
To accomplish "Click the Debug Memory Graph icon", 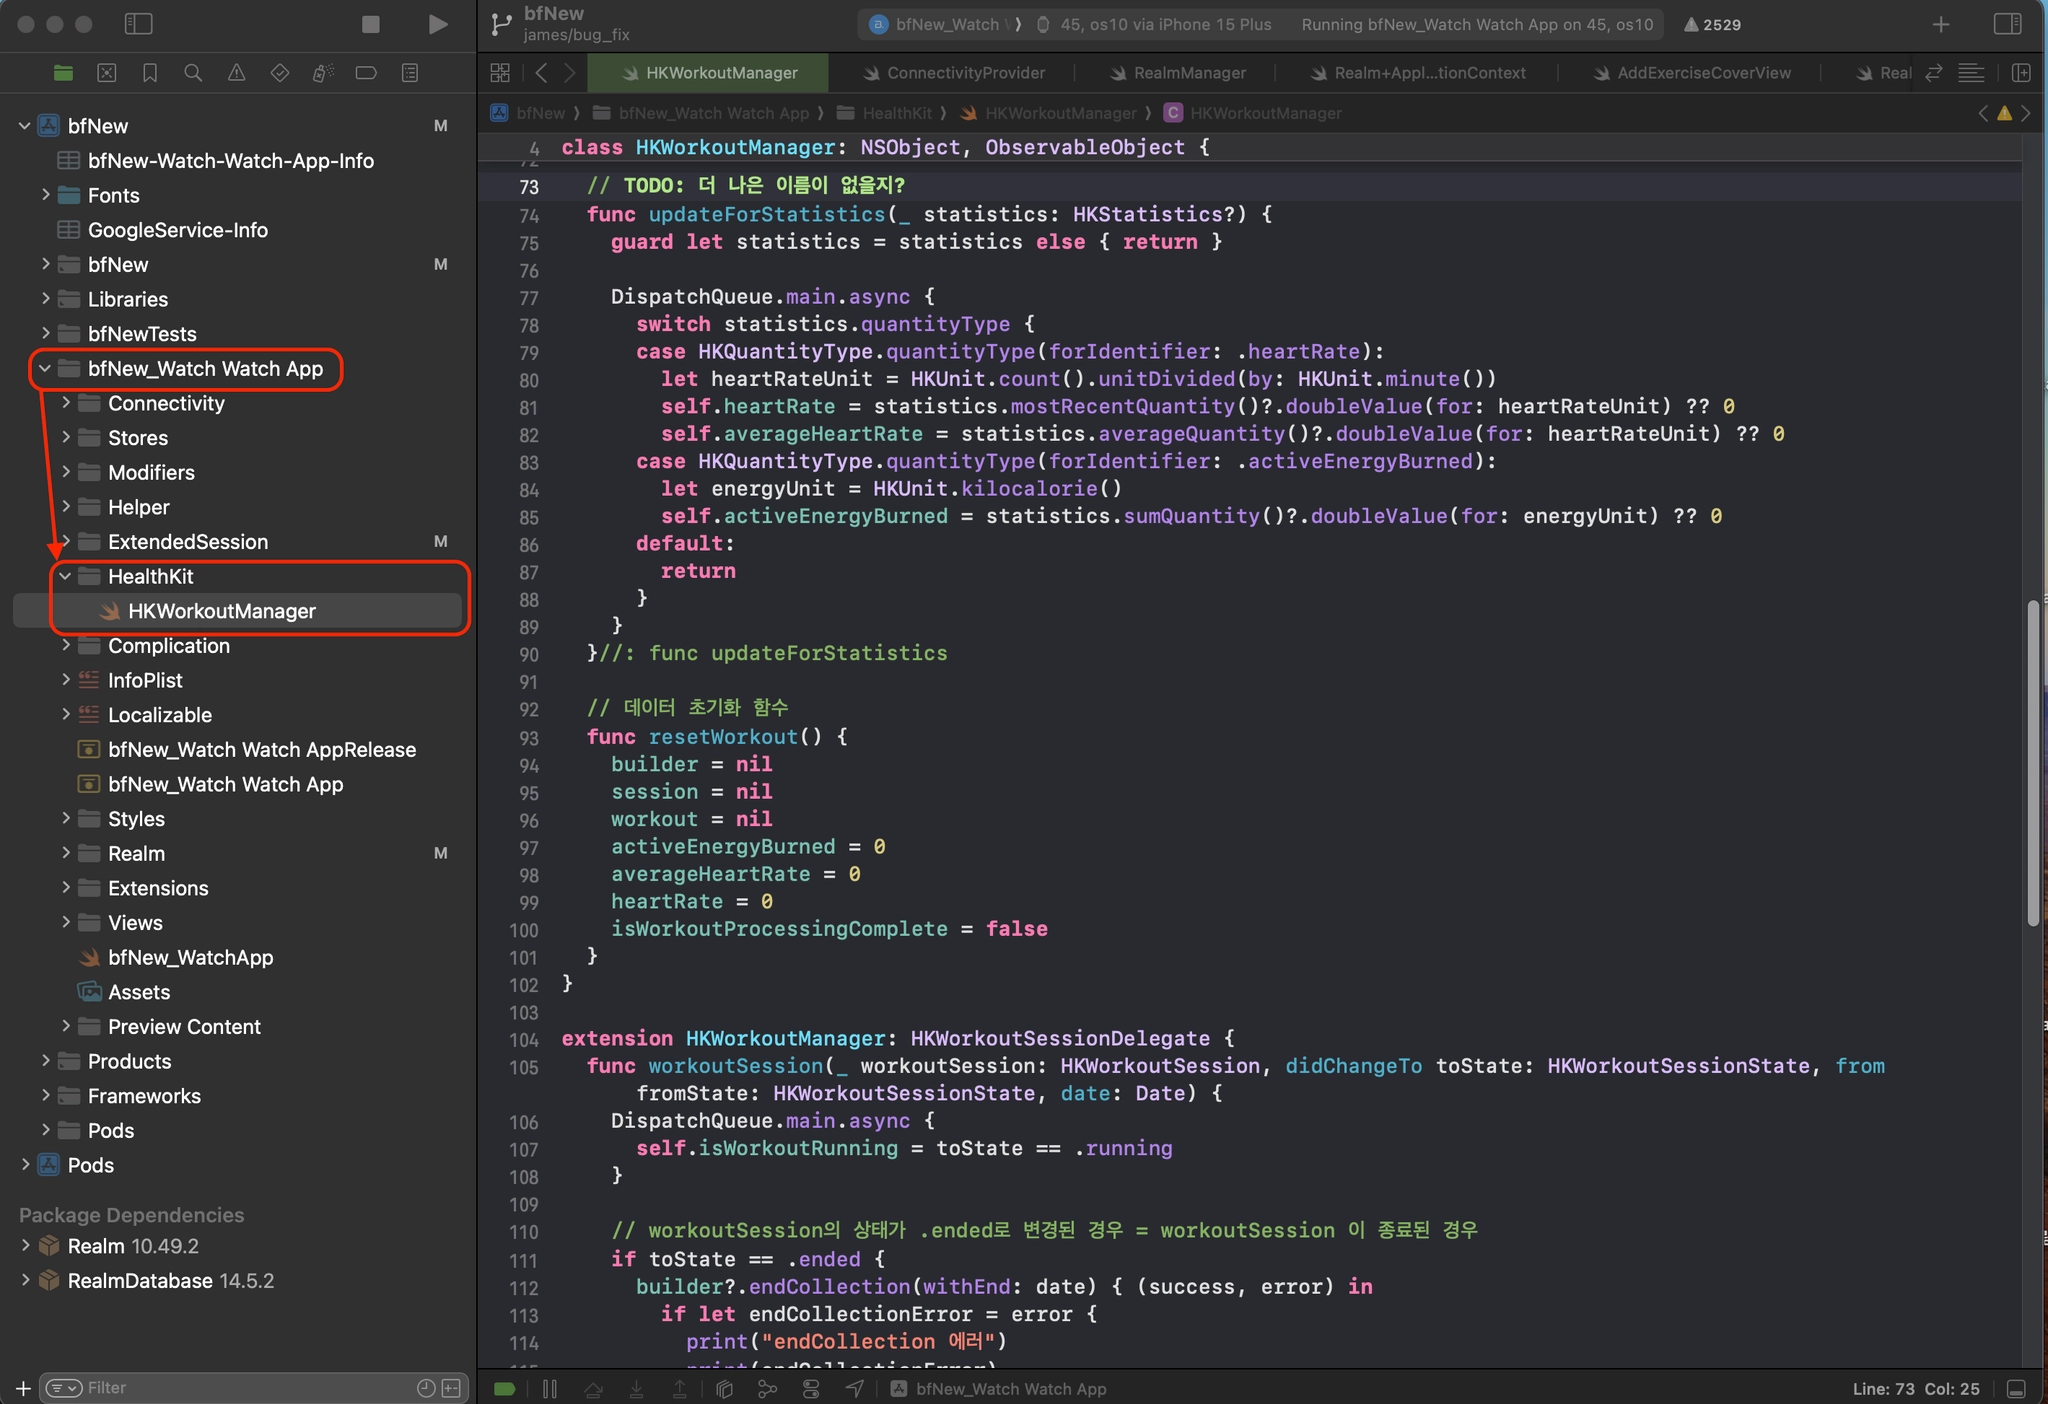I will click(x=767, y=1389).
